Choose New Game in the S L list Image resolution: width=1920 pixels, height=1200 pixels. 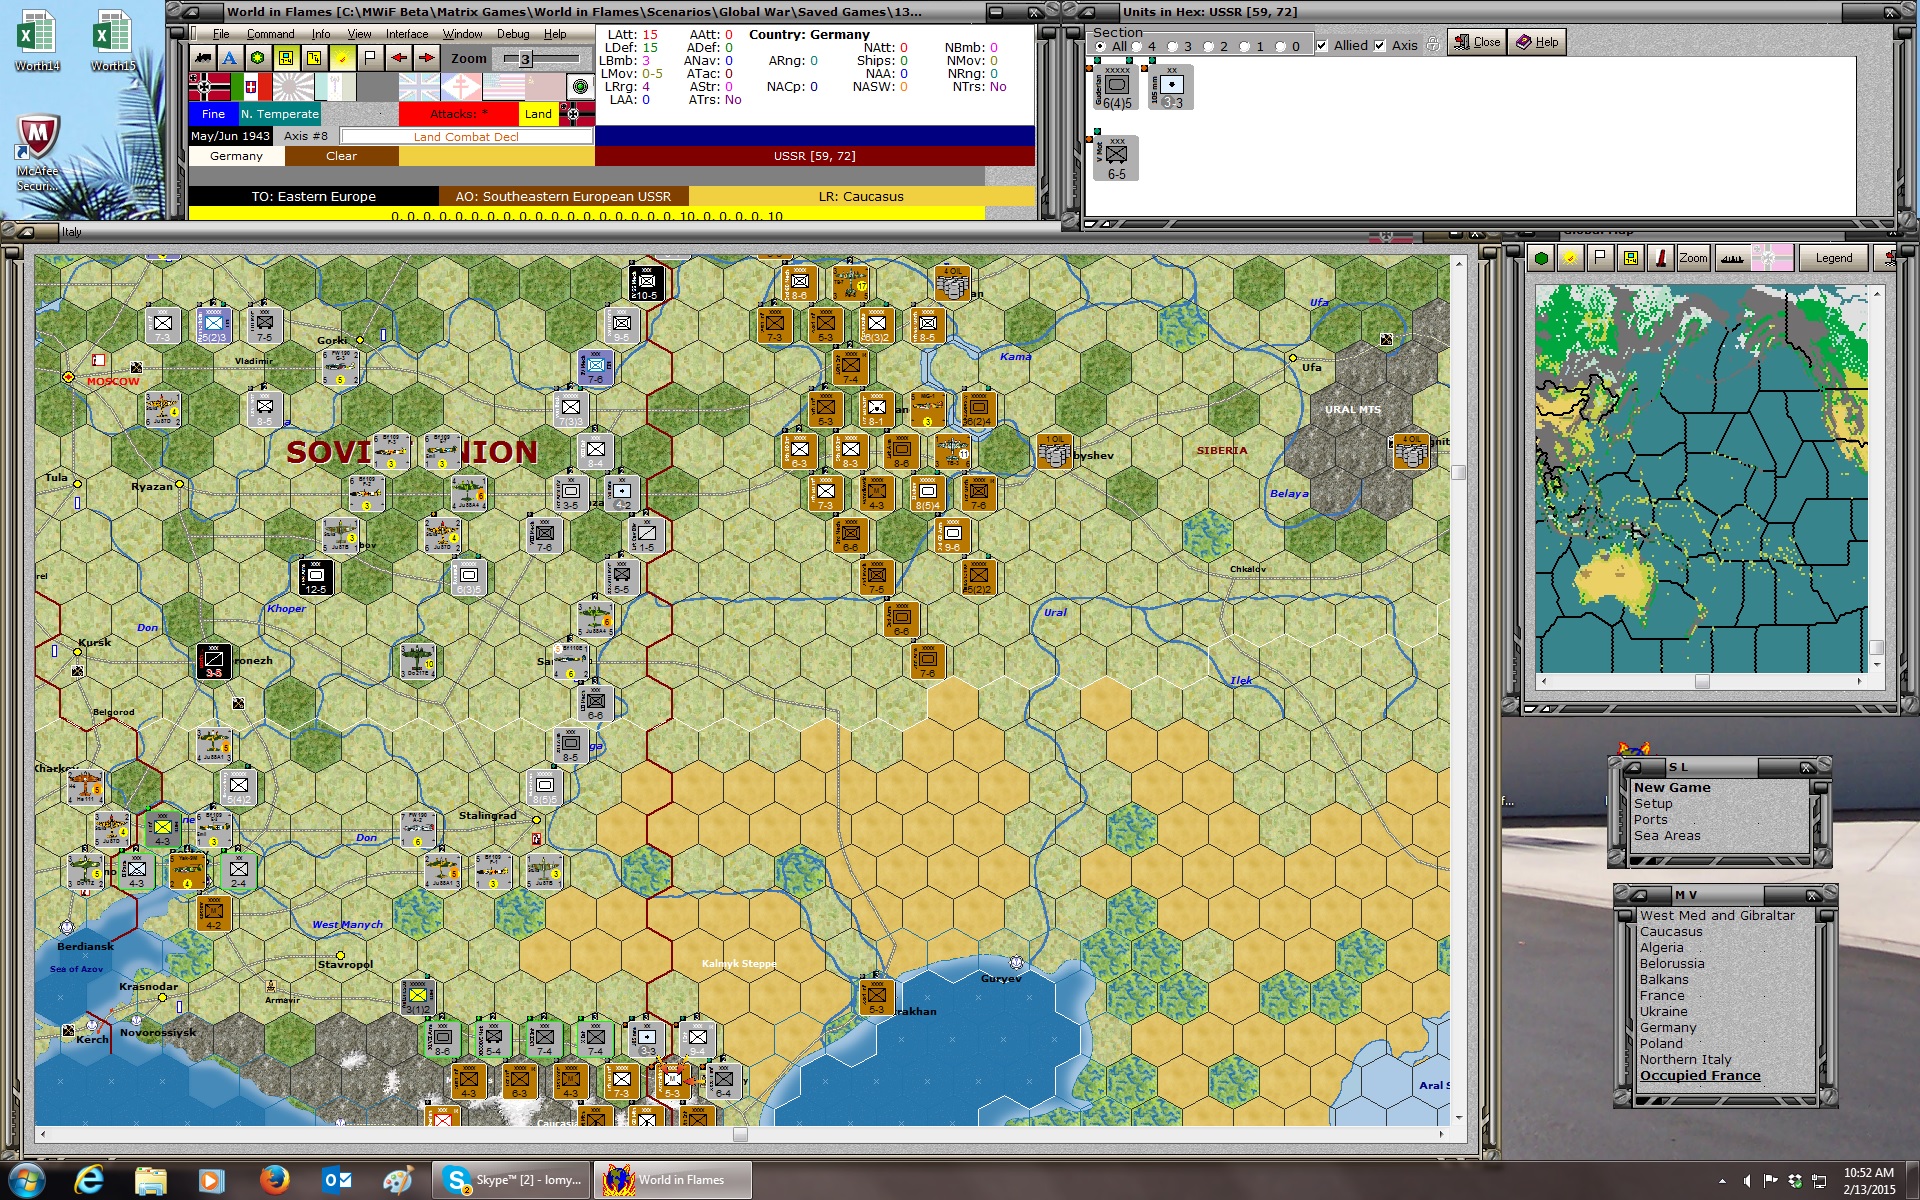pos(1672,787)
